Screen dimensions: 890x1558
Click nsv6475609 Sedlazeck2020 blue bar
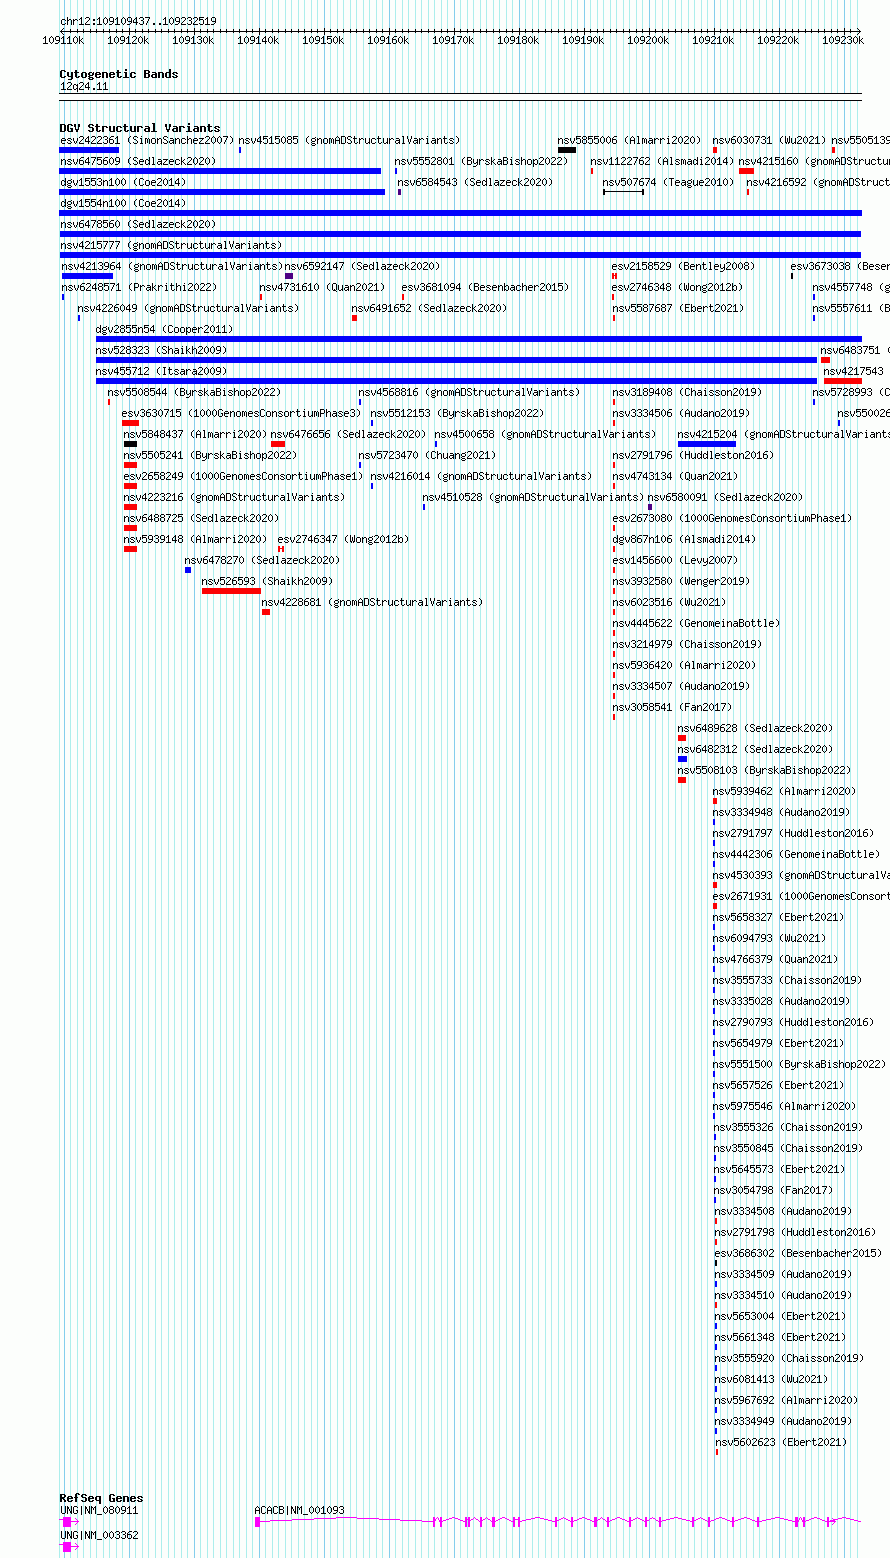(x=220, y=171)
